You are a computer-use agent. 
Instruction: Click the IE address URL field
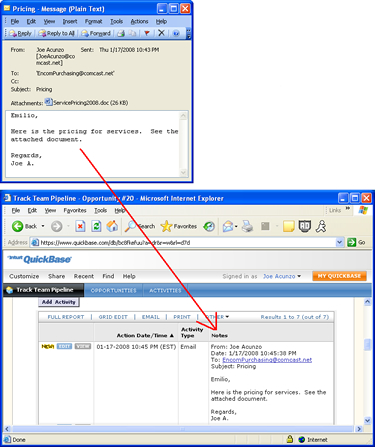[x=187, y=242]
